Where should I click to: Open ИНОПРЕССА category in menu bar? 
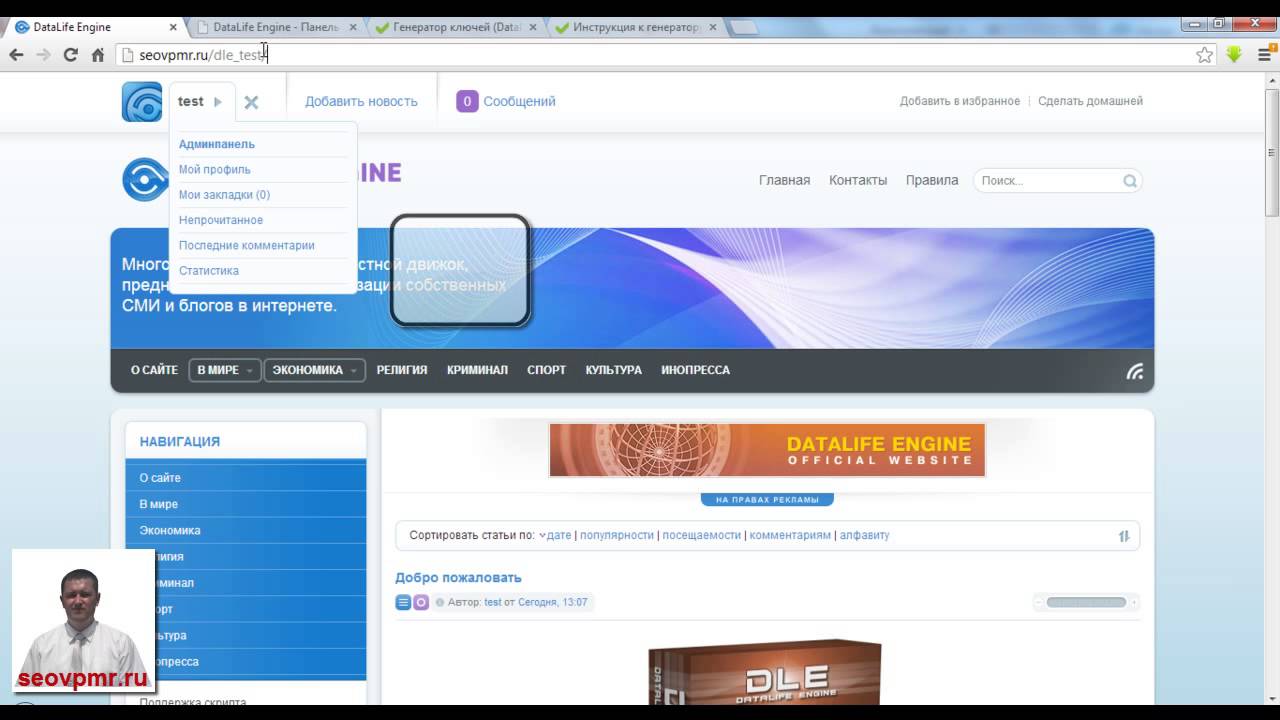695,370
